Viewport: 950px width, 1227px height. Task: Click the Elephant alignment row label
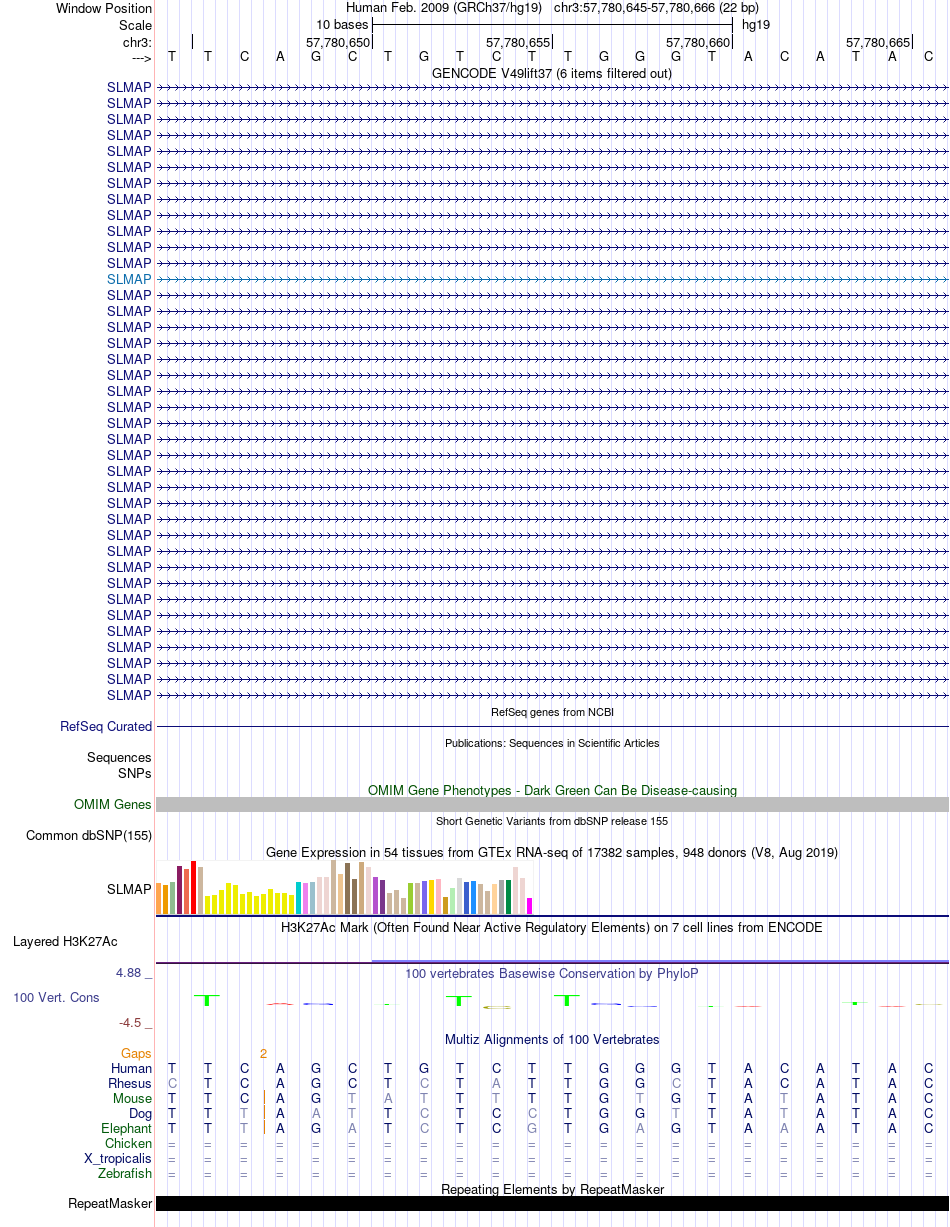click(126, 1128)
